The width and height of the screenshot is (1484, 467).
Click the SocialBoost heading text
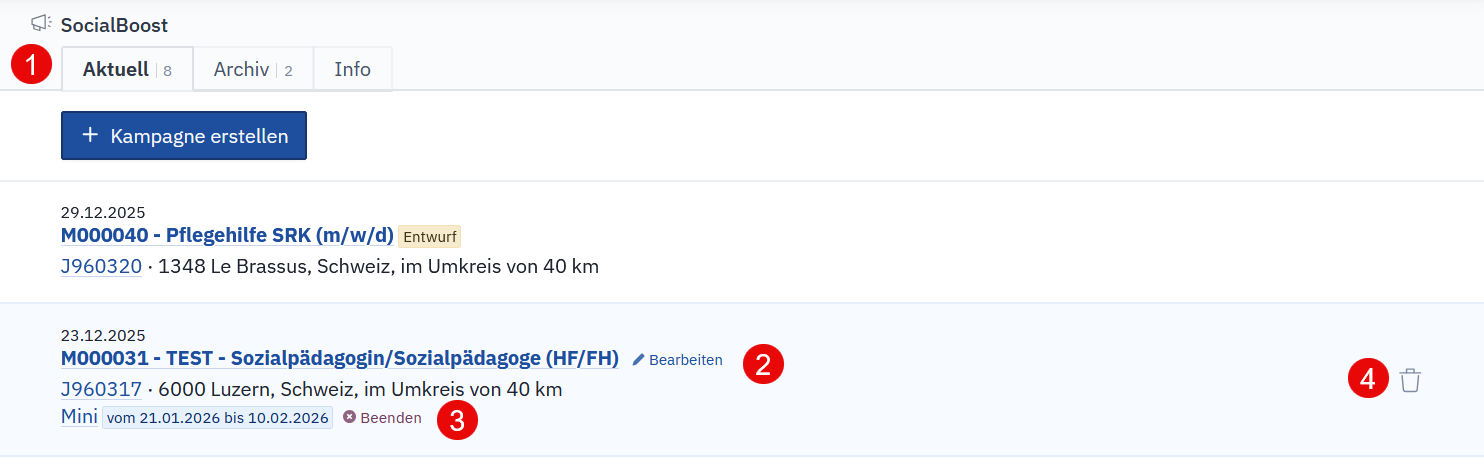[x=114, y=25]
